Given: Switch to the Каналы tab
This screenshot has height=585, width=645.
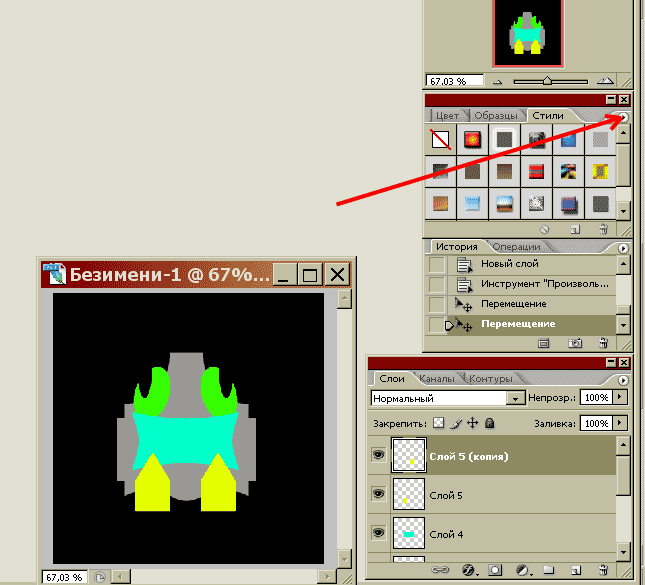Looking at the screenshot, I should tap(437, 378).
